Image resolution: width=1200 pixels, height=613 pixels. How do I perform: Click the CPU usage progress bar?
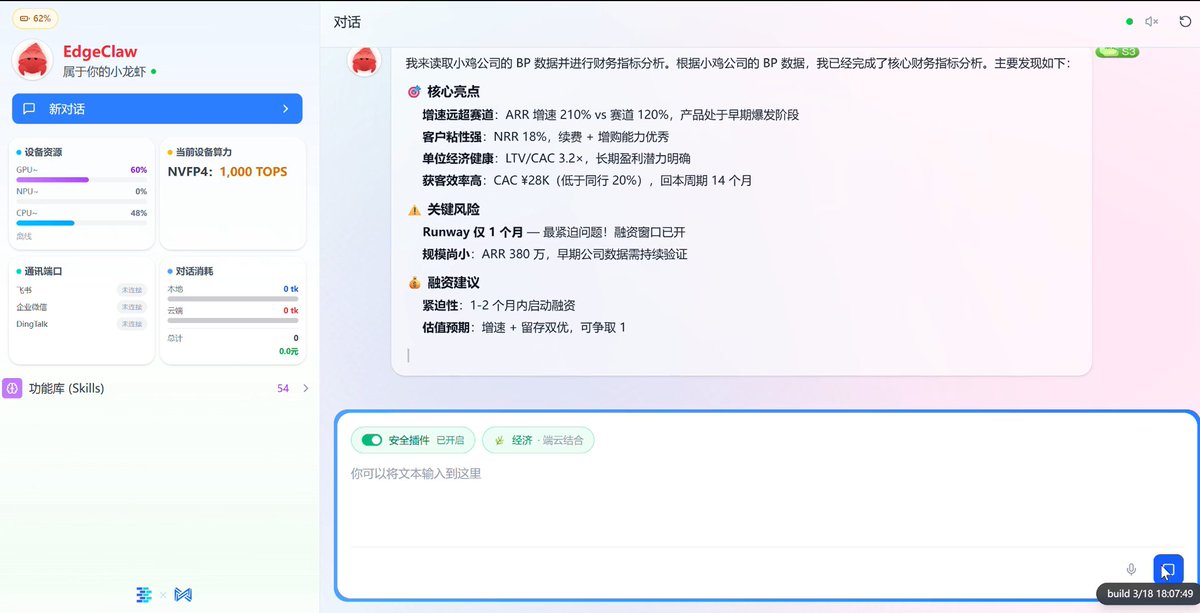[82, 223]
